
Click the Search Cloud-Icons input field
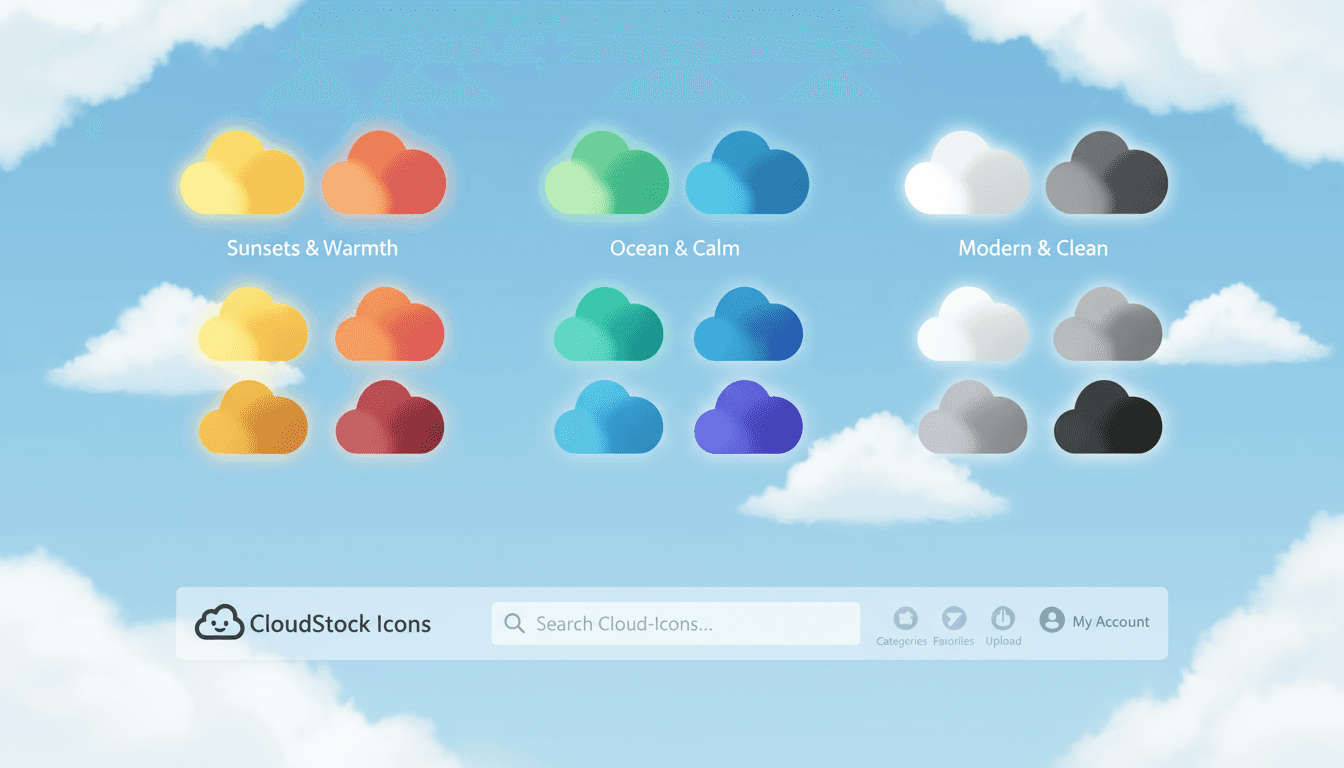[x=690, y=624]
